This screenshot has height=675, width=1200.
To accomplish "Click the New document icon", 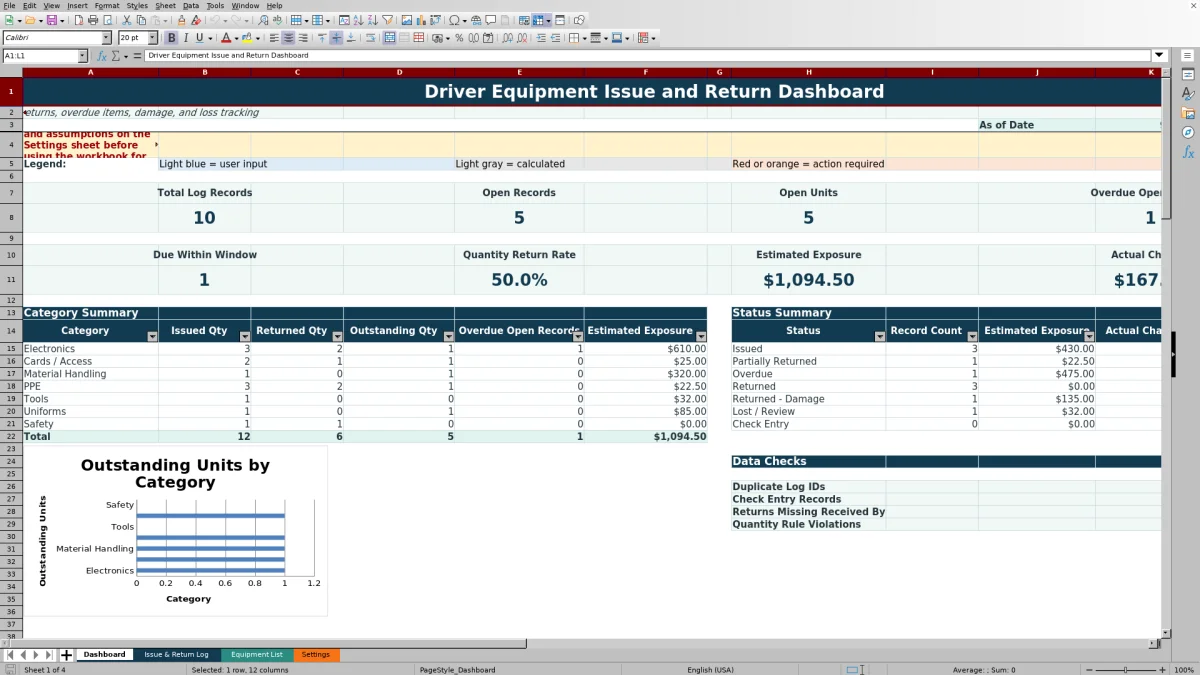I will click(9, 20).
